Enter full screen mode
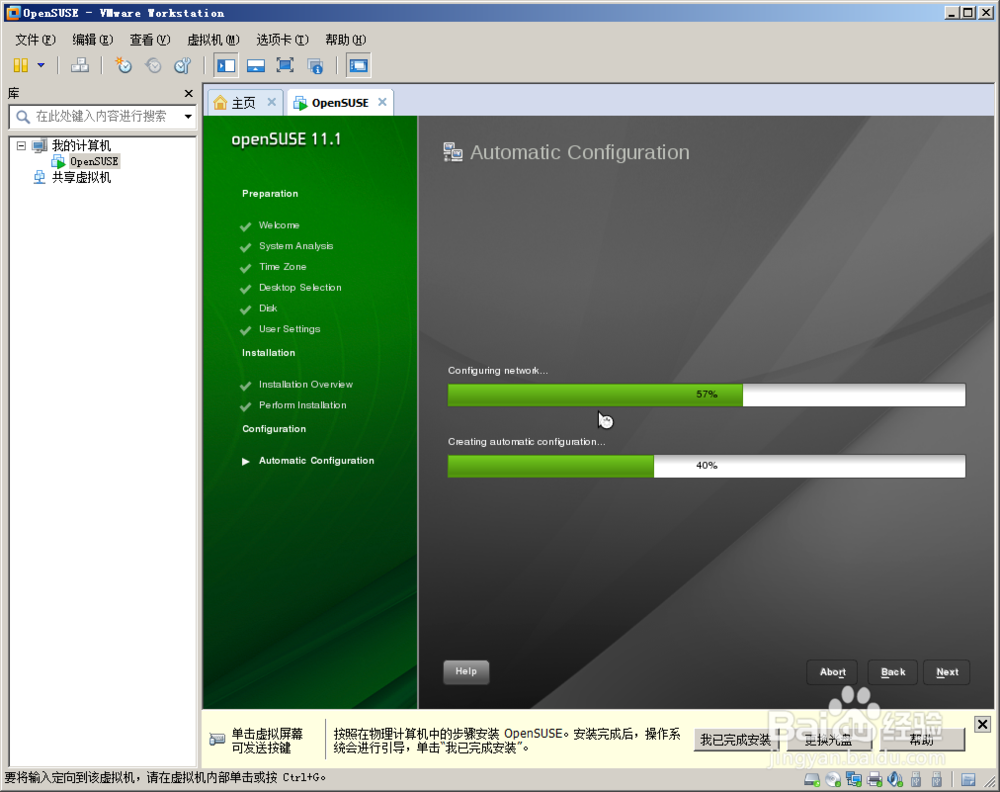Viewport: 1000px width, 792px height. [285, 65]
